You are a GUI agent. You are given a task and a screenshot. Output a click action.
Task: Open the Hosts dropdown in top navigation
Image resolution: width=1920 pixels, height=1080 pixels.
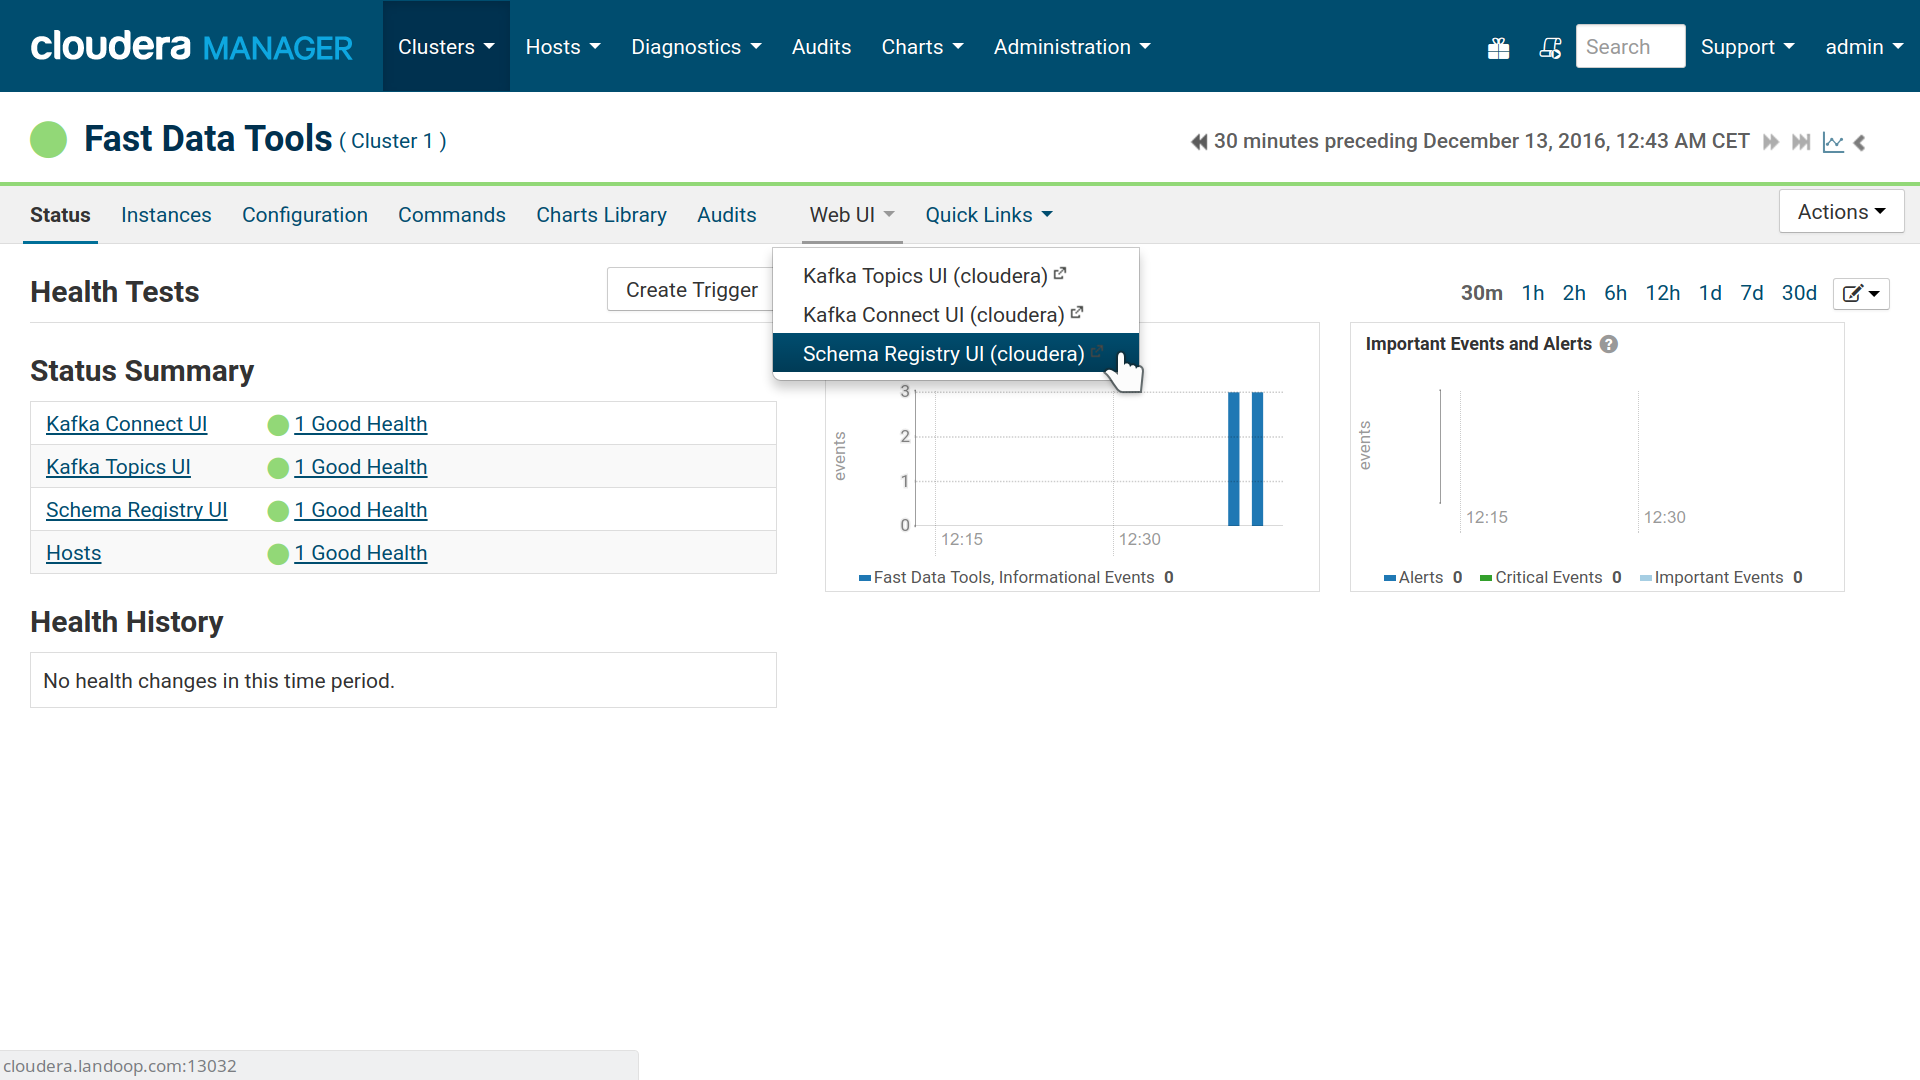563,46
